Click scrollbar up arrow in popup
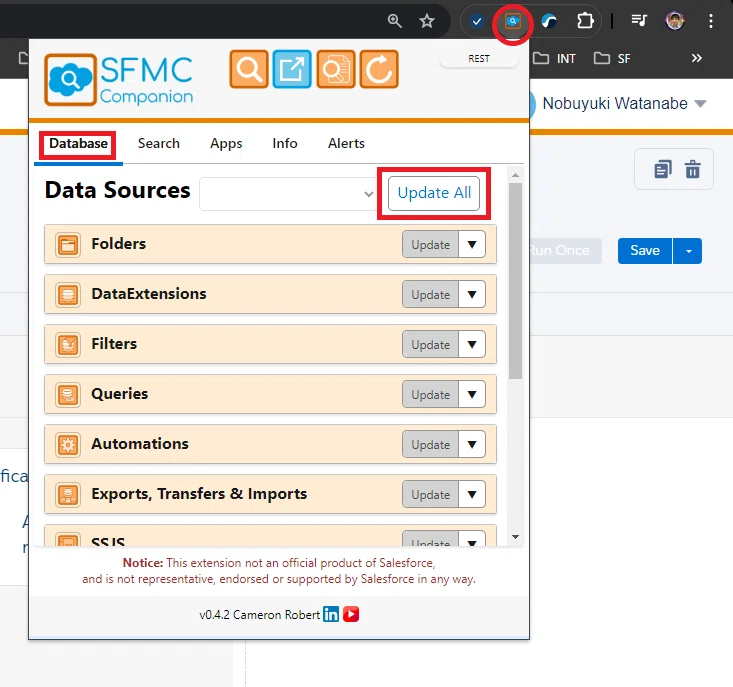 (x=515, y=175)
